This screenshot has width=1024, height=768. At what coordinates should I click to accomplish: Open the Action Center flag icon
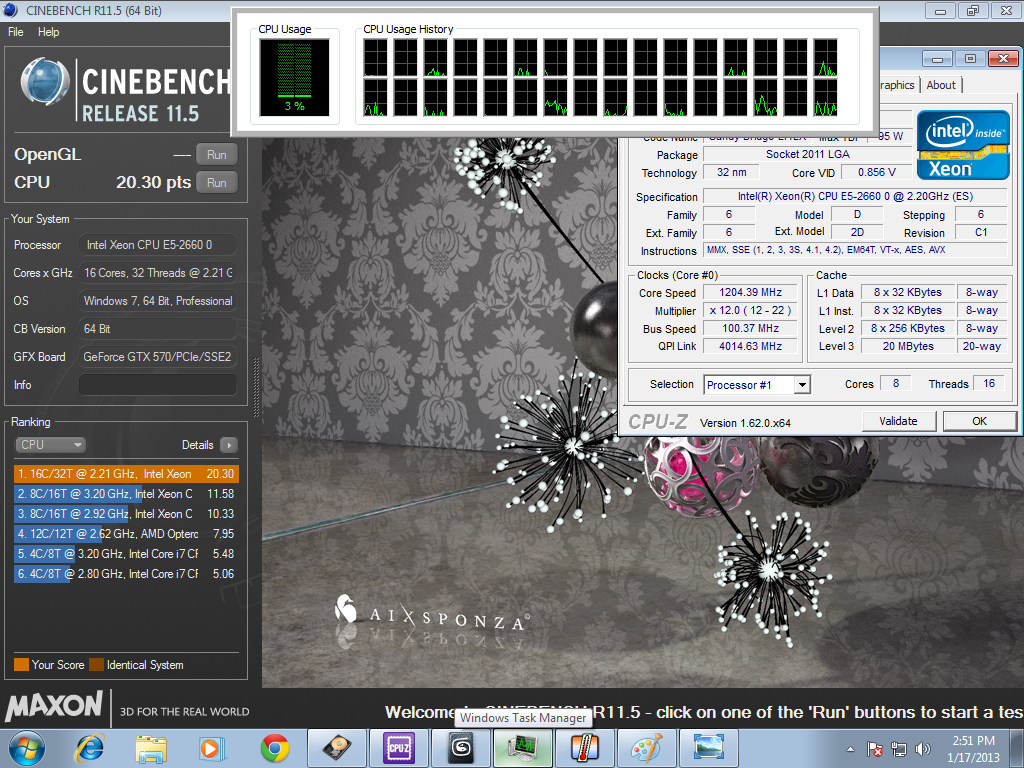(874, 749)
